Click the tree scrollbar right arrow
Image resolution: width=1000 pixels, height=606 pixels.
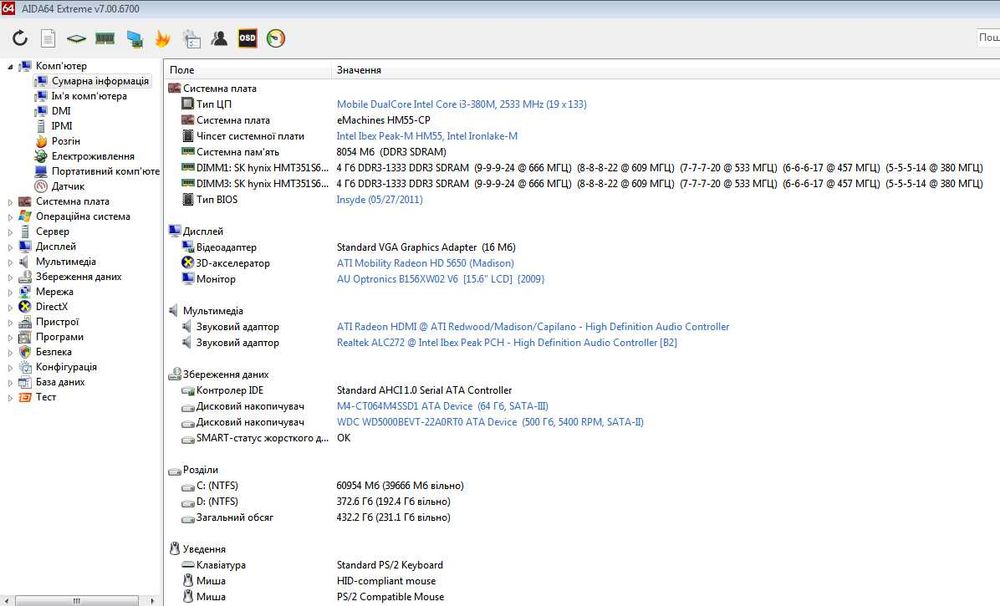coord(152,600)
